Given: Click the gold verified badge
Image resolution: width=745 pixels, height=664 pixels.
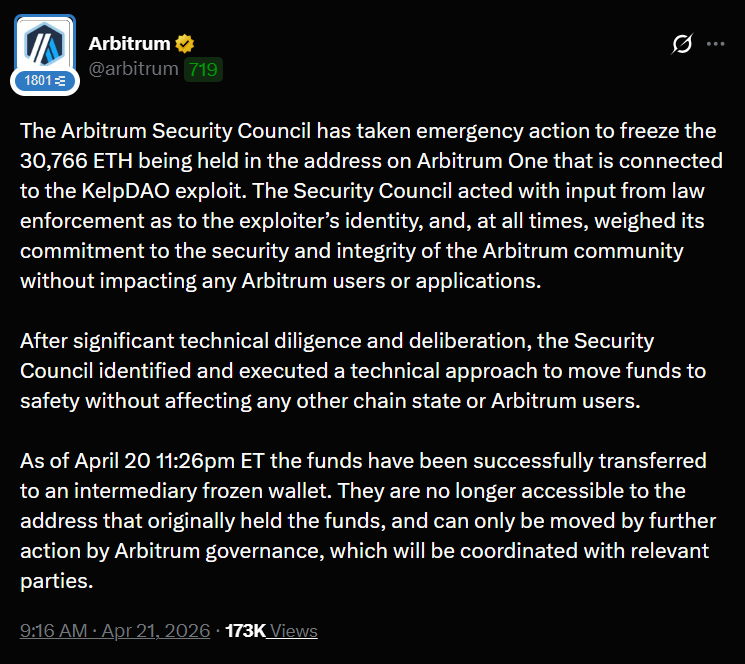Looking at the screenshot, I should coord(186,43).
